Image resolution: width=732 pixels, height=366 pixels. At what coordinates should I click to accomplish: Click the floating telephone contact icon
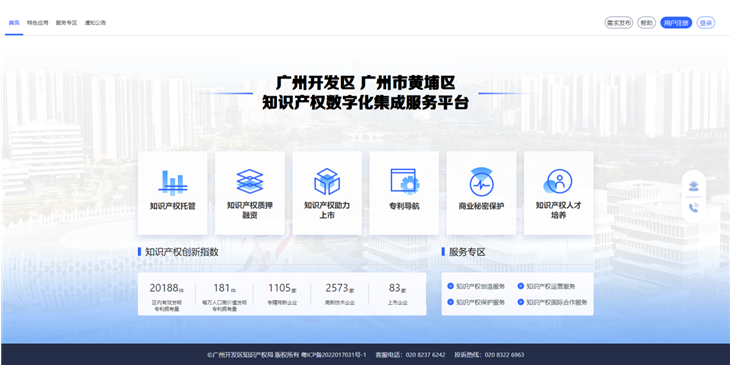694,208
